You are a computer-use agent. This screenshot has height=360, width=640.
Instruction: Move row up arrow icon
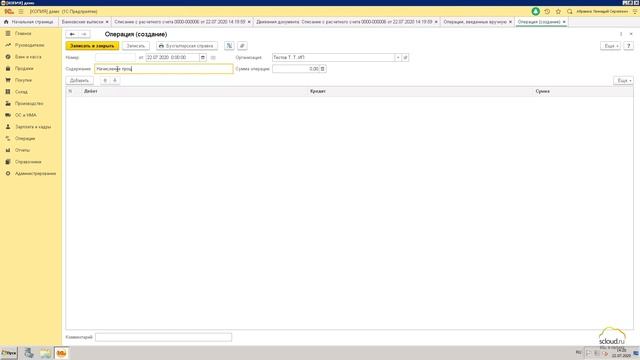(105, 80)
